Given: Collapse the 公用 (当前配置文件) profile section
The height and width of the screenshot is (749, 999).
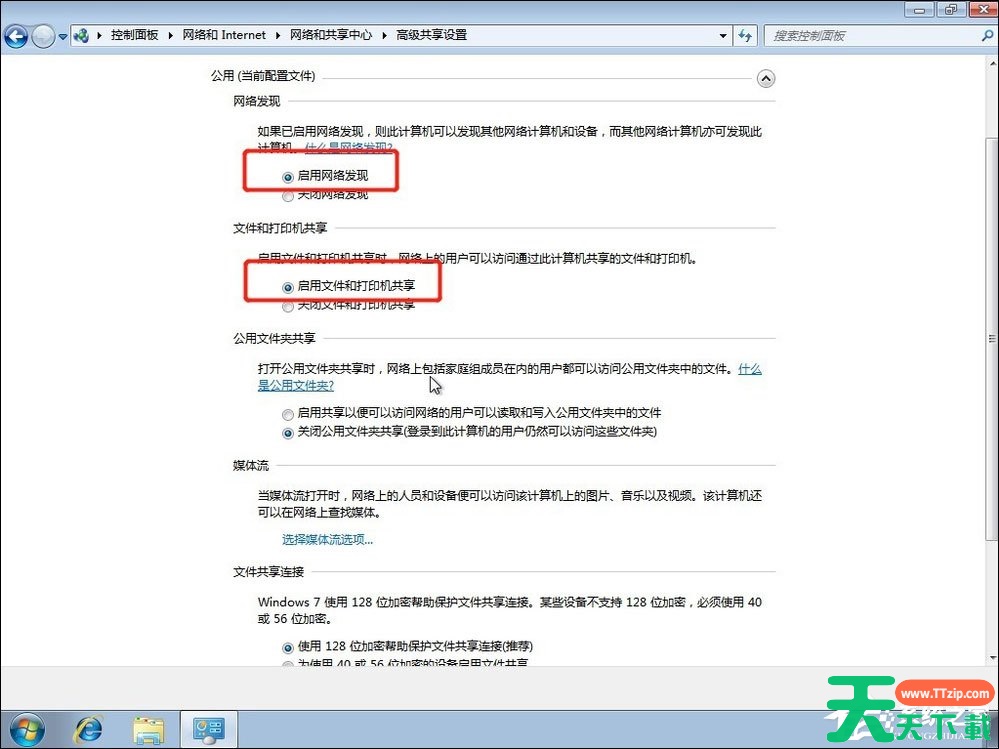Looking at the screenshot, I should pyautogui.click(x=766, y=78).
